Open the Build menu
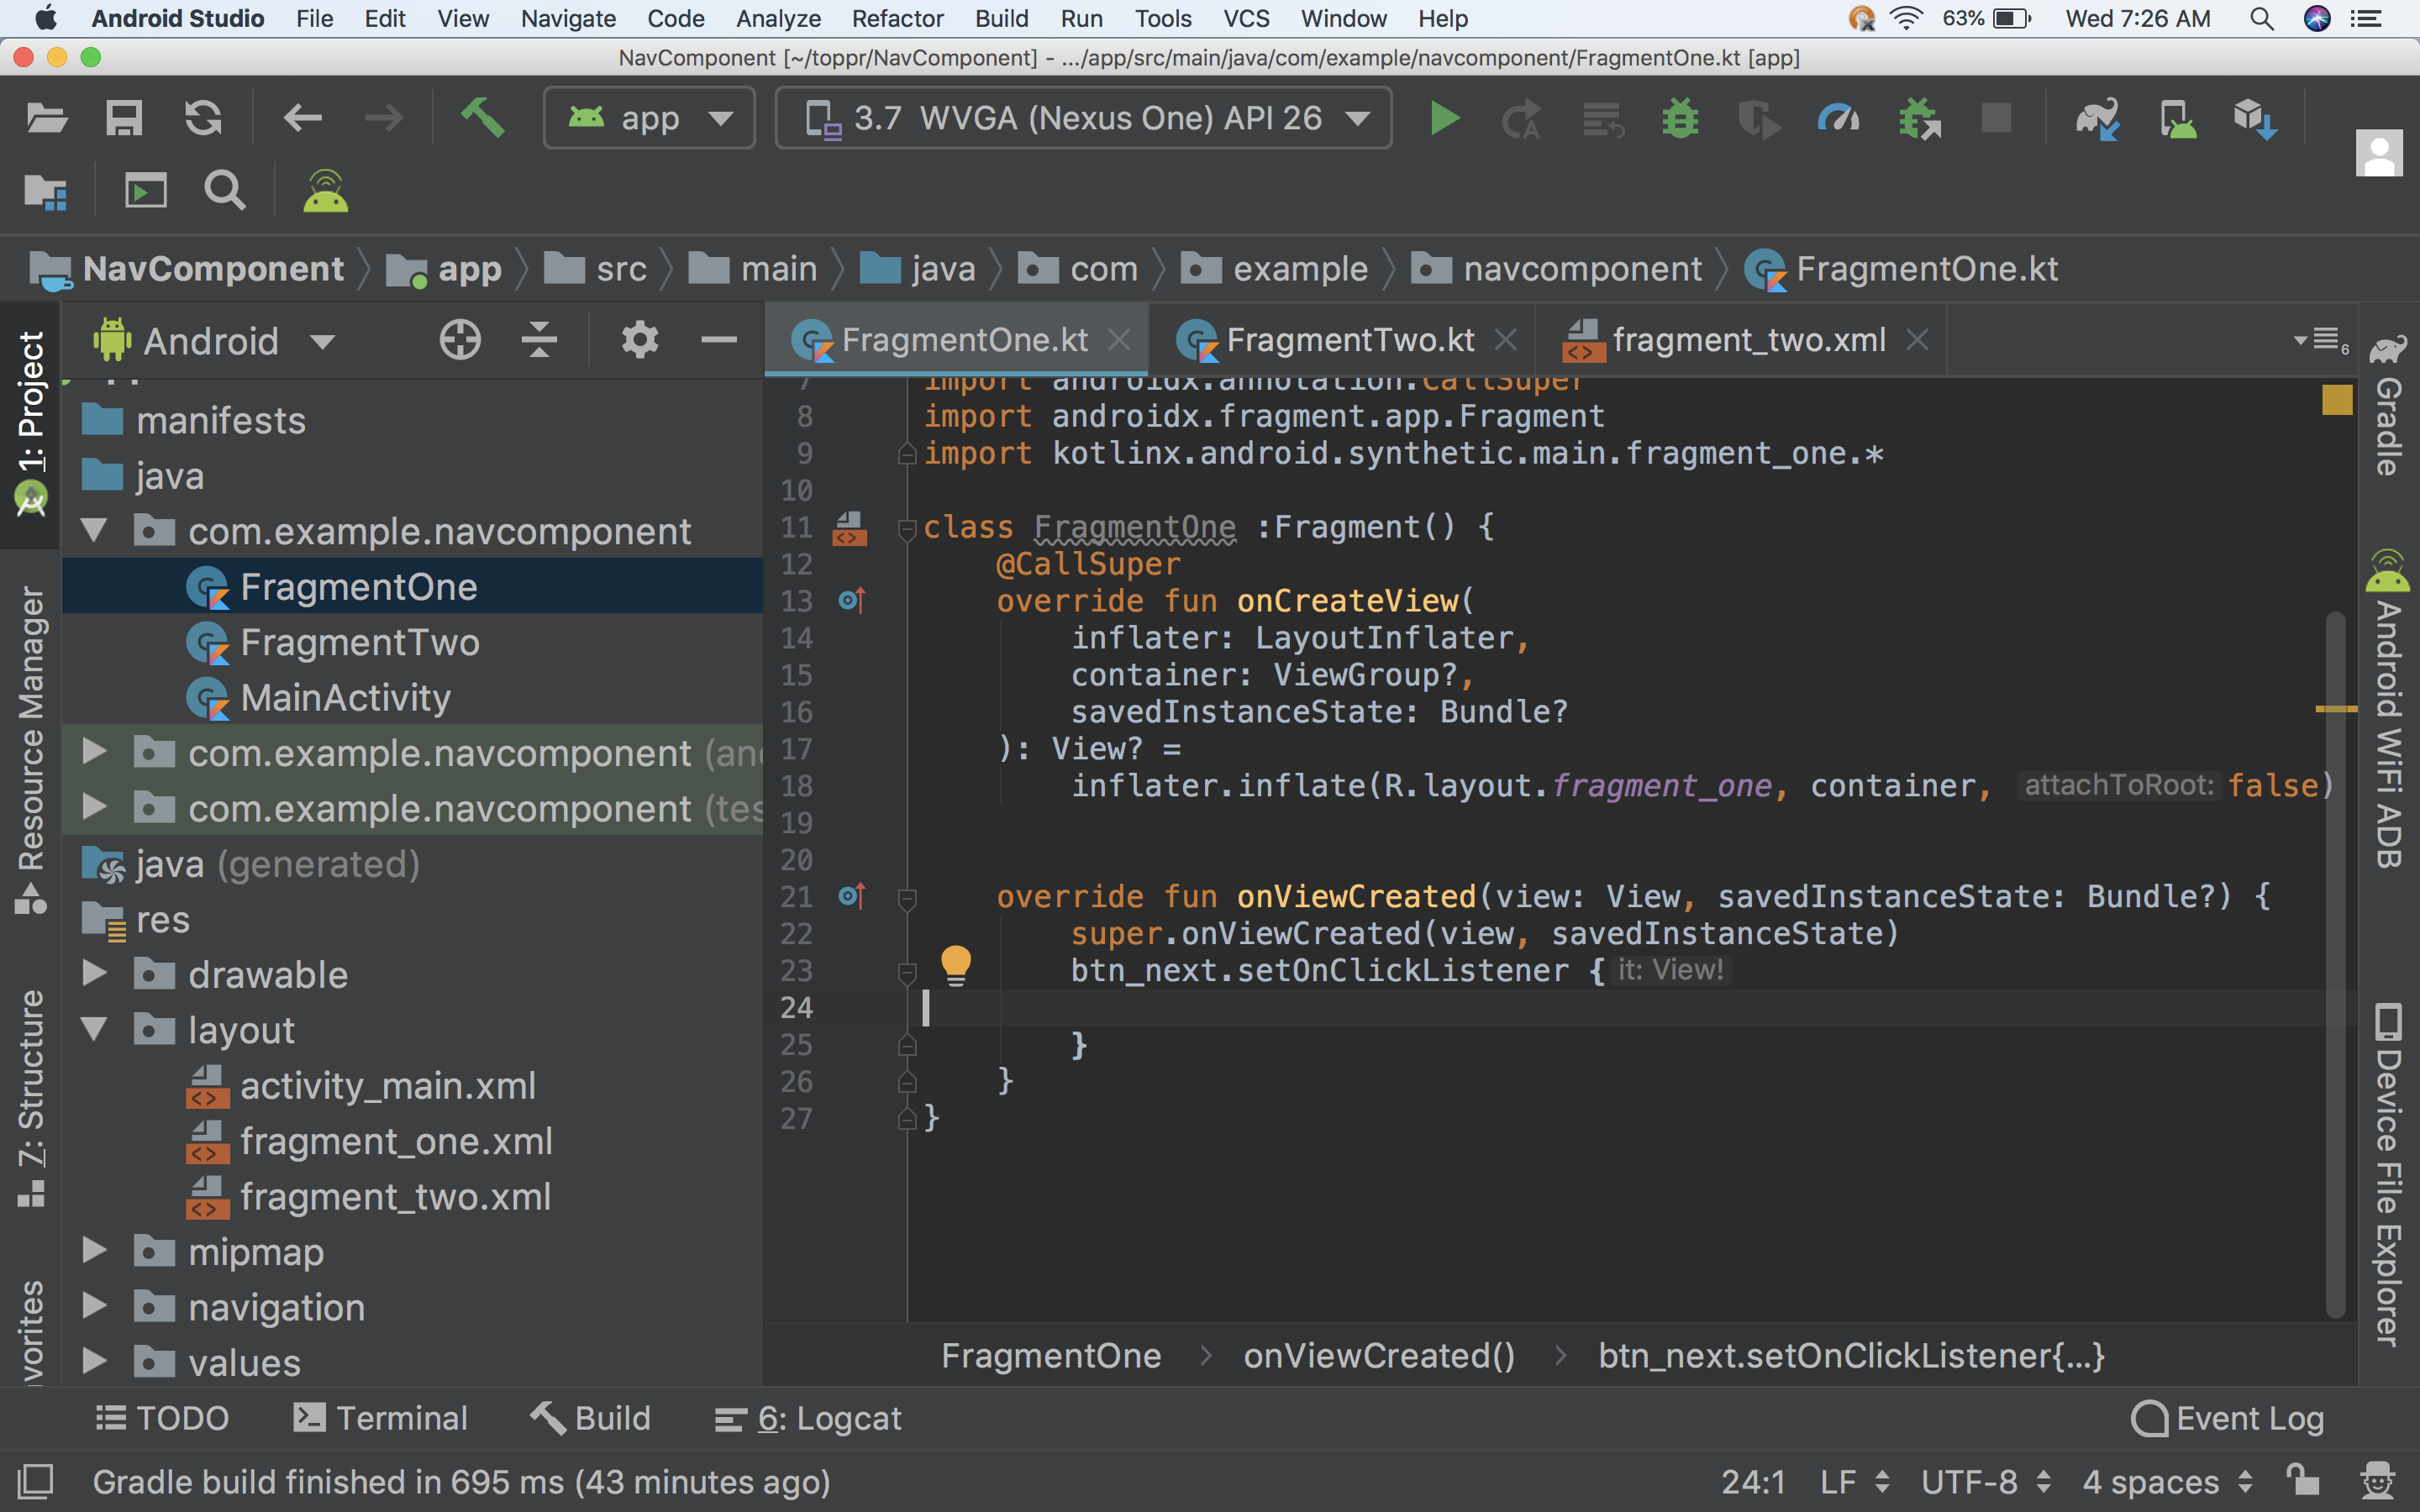 pyautogui.click(x=1001, y=18)
